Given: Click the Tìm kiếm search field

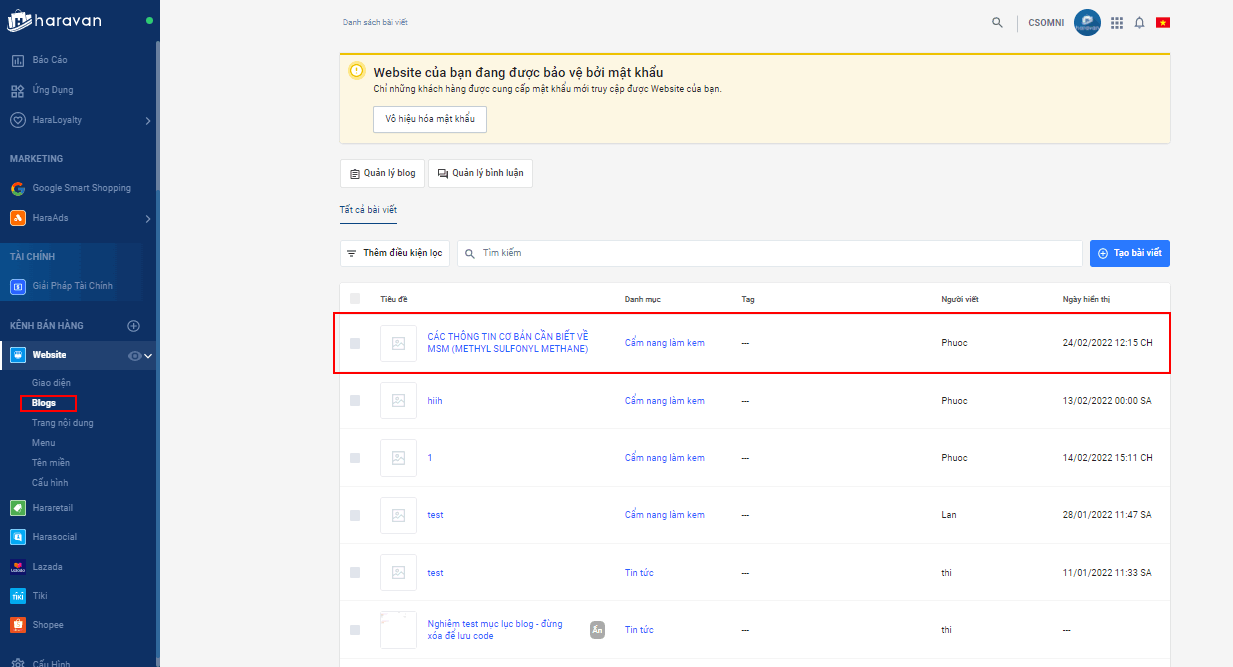Looking at the screenshot, I should tap(770, 253).
